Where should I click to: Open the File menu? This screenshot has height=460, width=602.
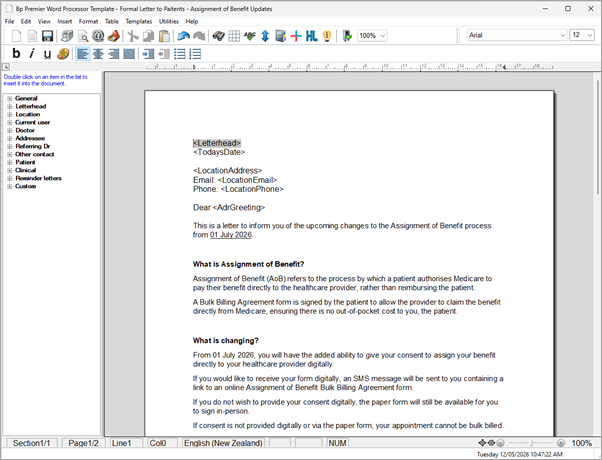pyautogui.click(x=9, y=22)
